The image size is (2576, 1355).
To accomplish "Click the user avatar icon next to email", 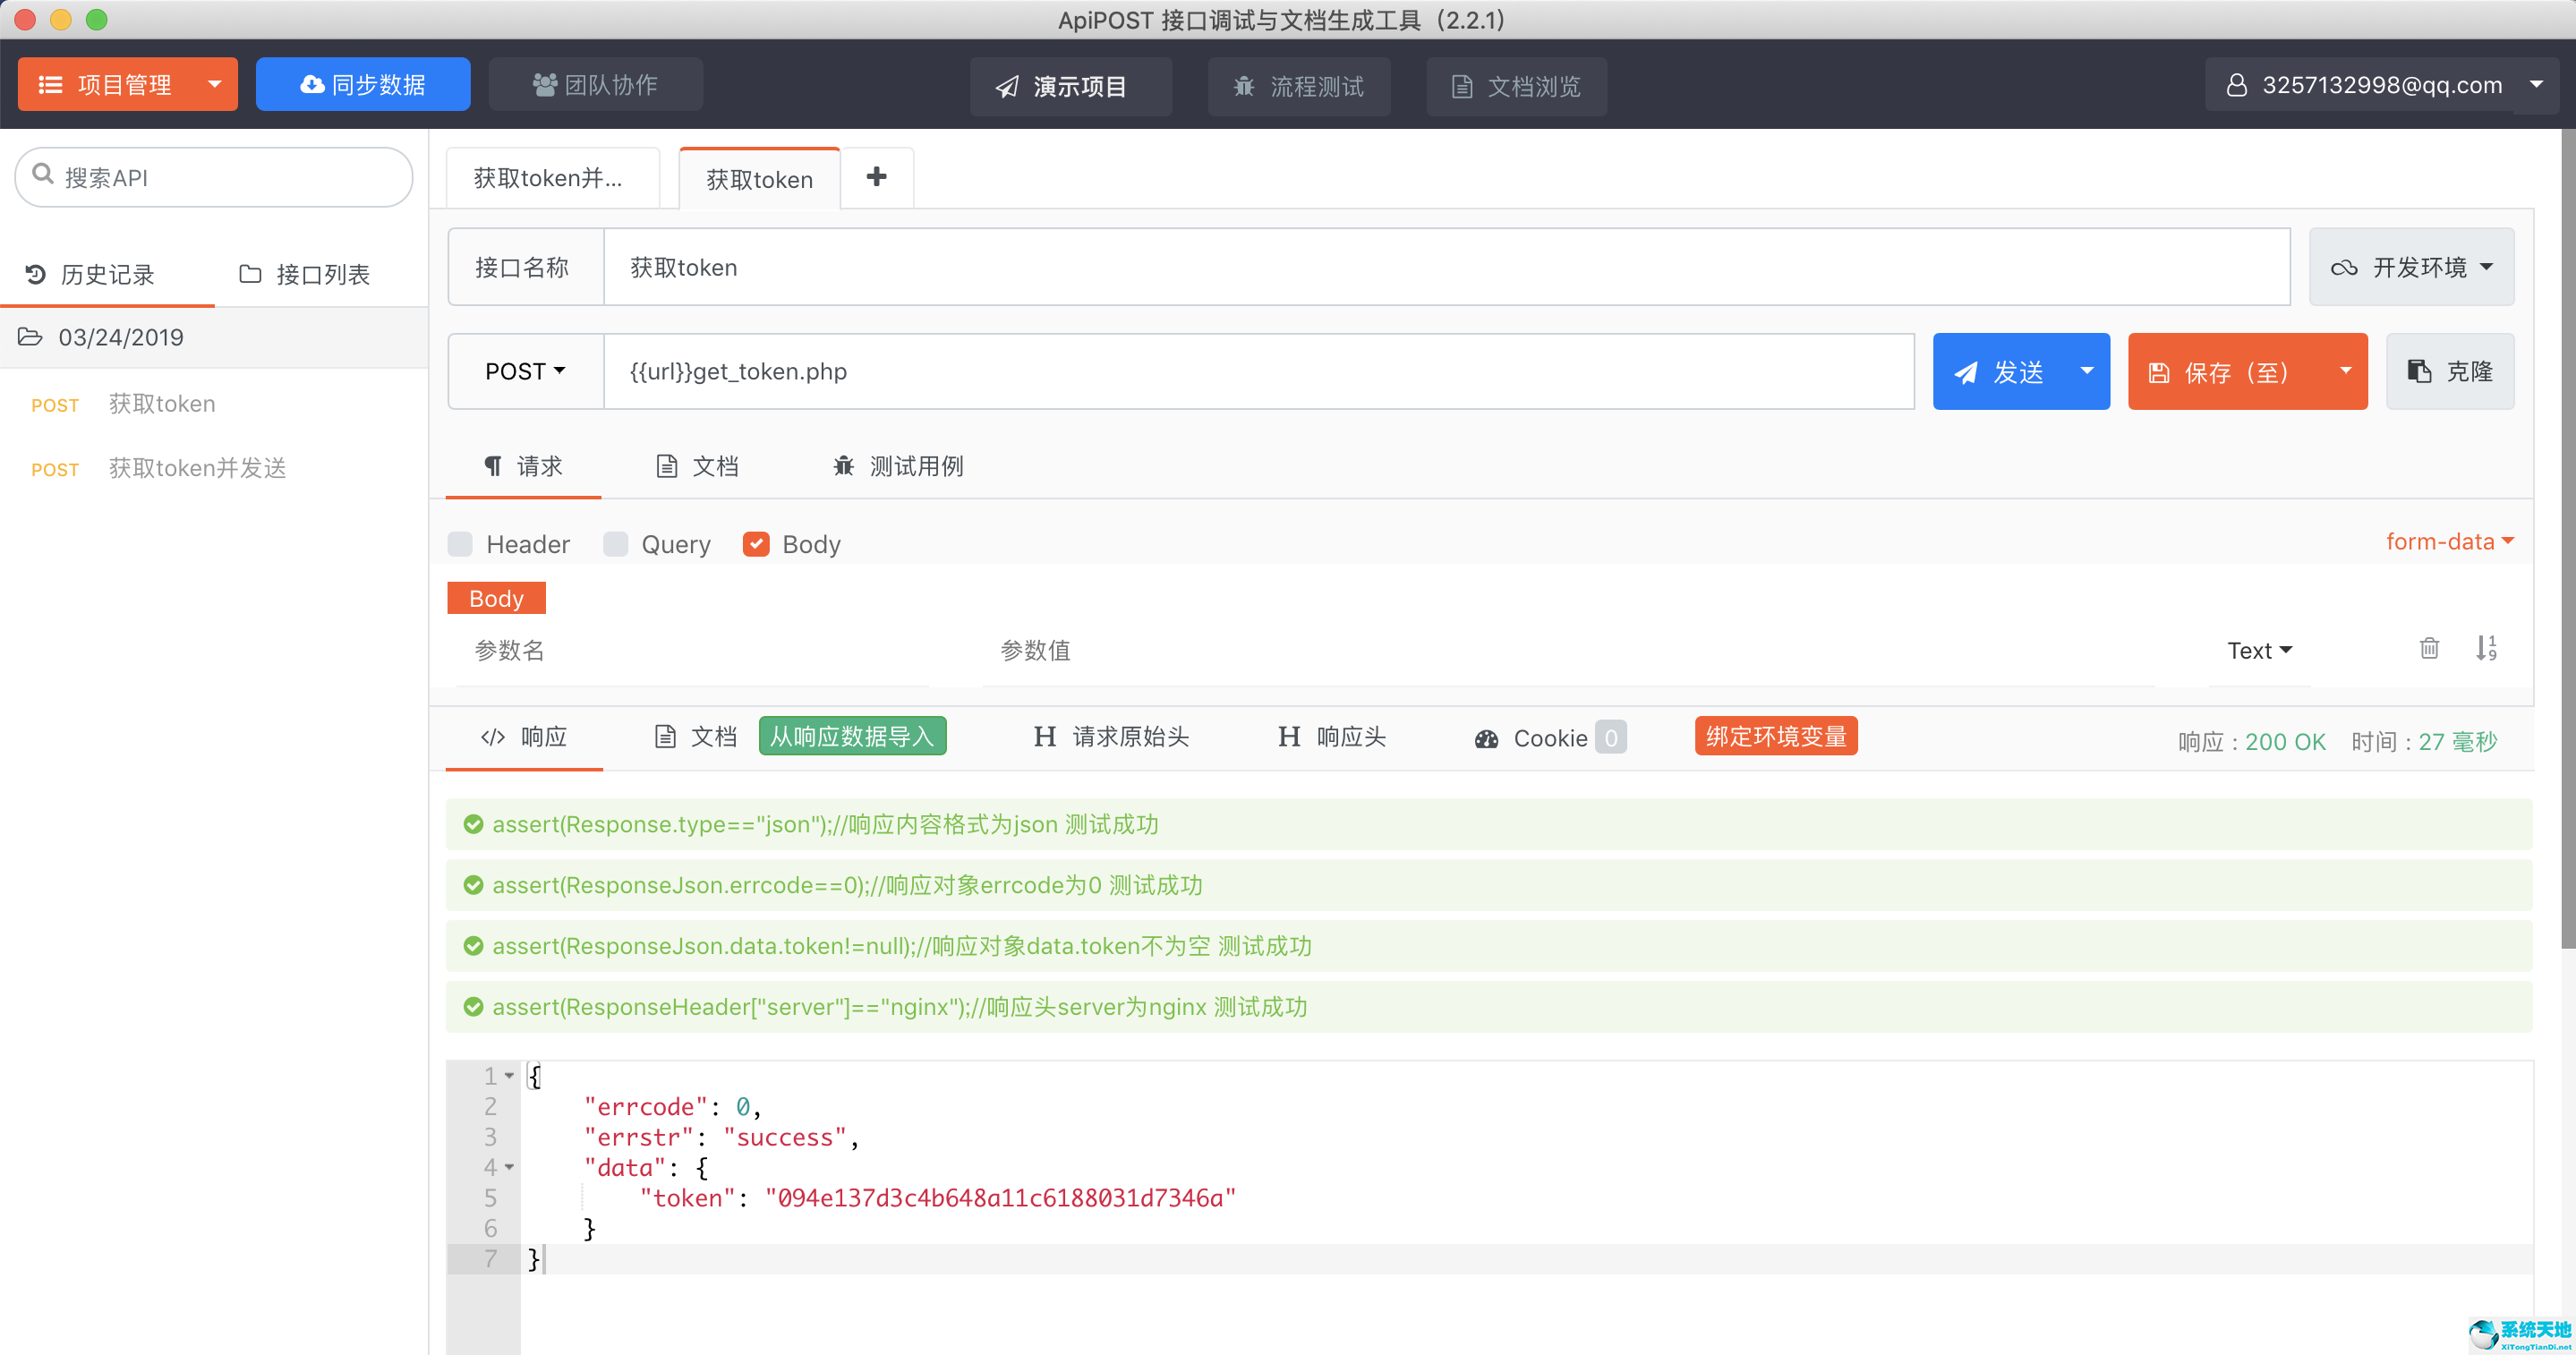I will (x=2237, y=85).
